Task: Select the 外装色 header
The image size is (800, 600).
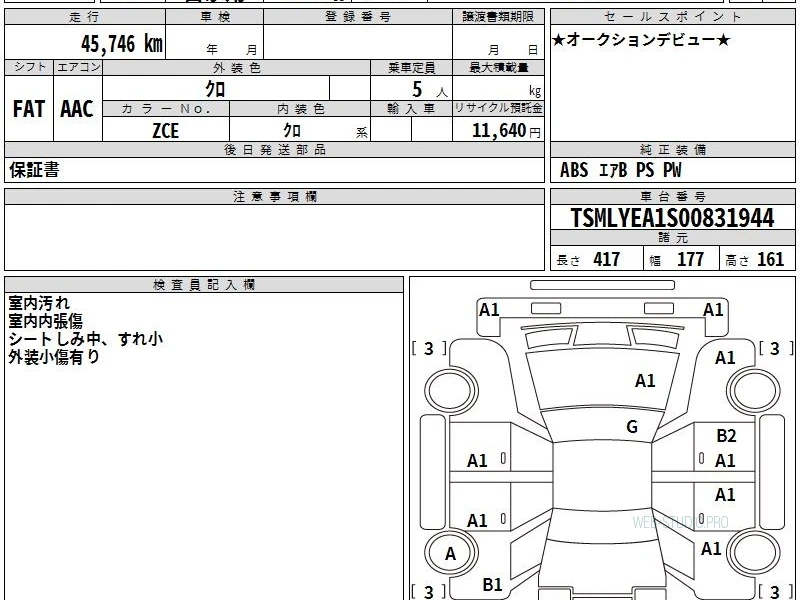Action: click(236, 67)
